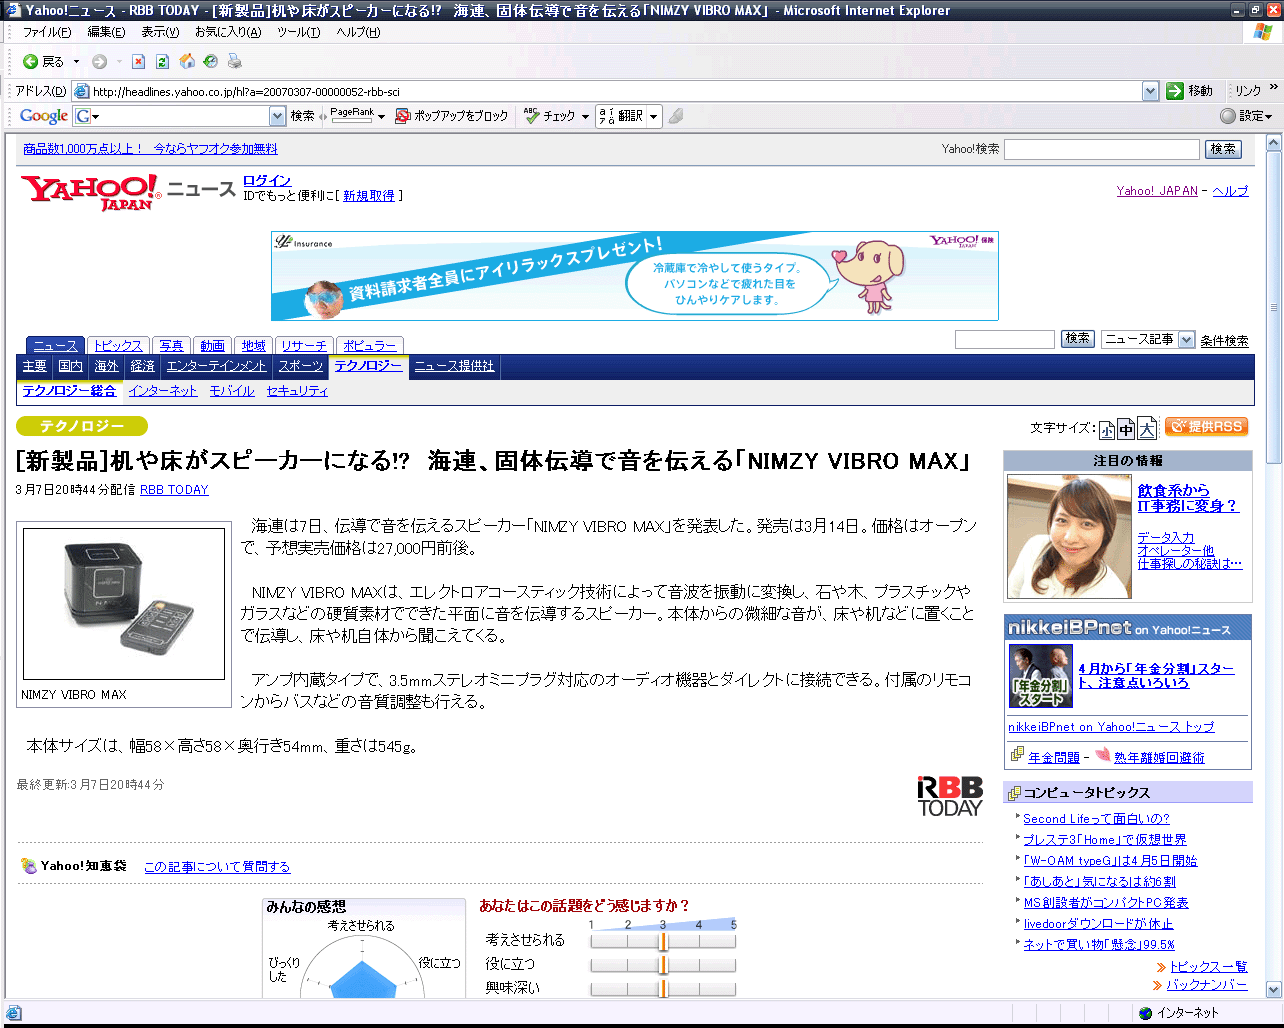Click the Windows flag logo in menu bar
This screenshot has height=1028, width=1284.
pos(1263,32)
